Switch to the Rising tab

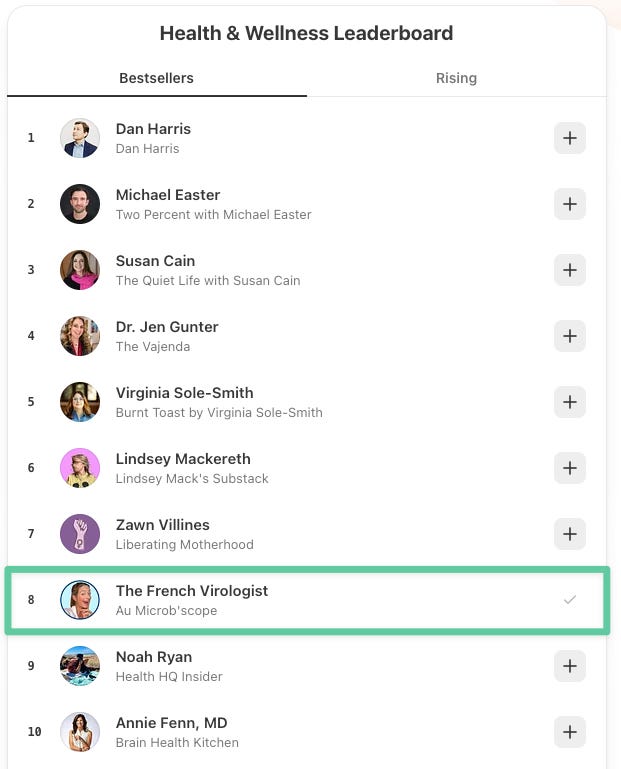click(456, 78)
